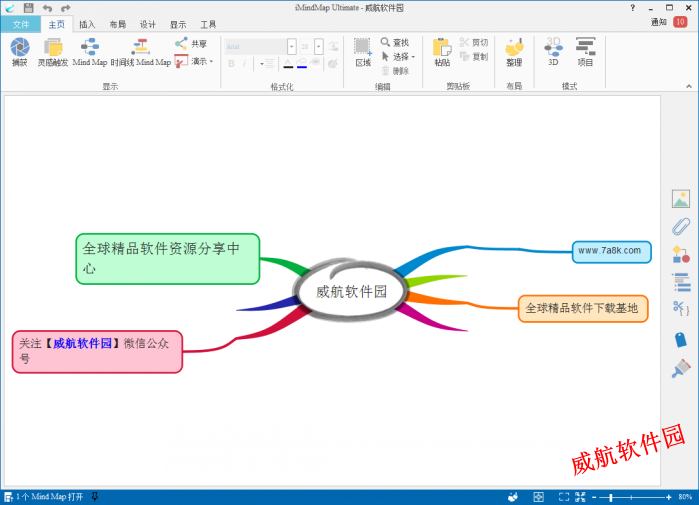Open the 布局 layout tab
Viewport: 699px width, 505px height.
[x=118, y=25]
